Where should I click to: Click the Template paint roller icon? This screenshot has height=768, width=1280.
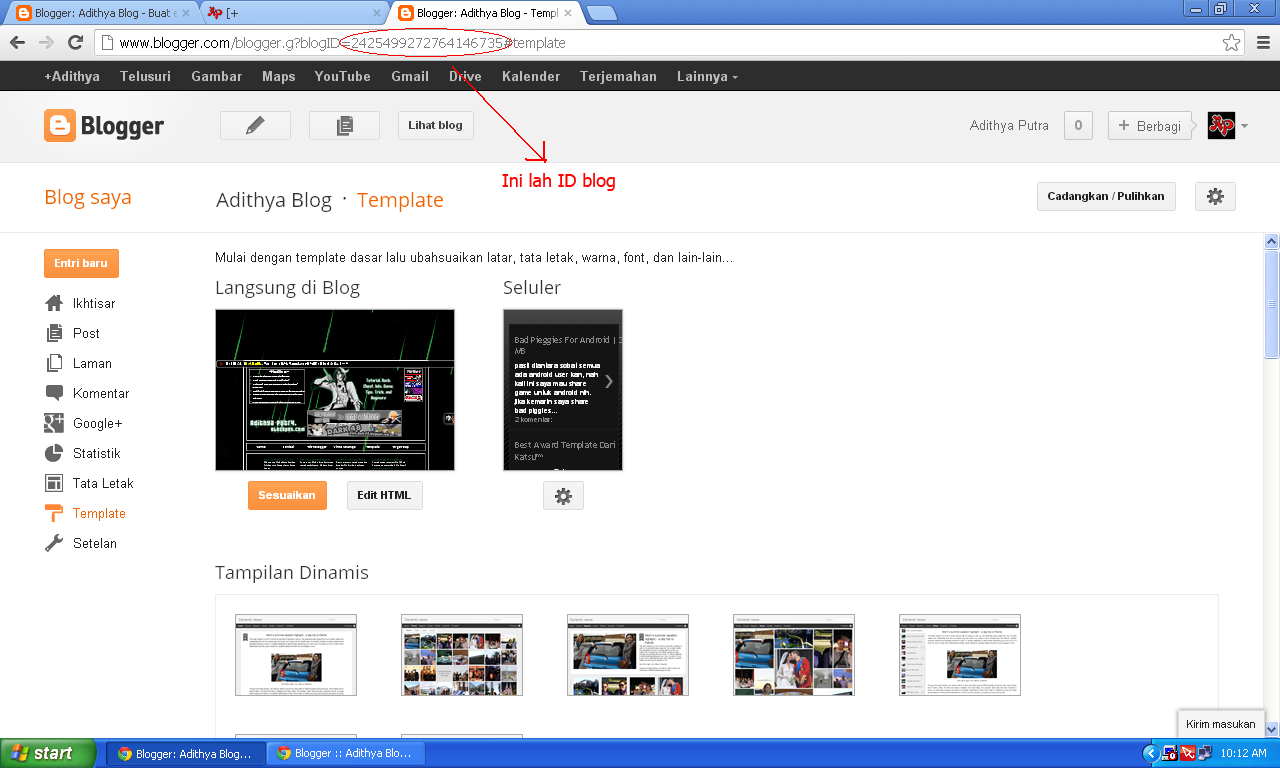54,513
